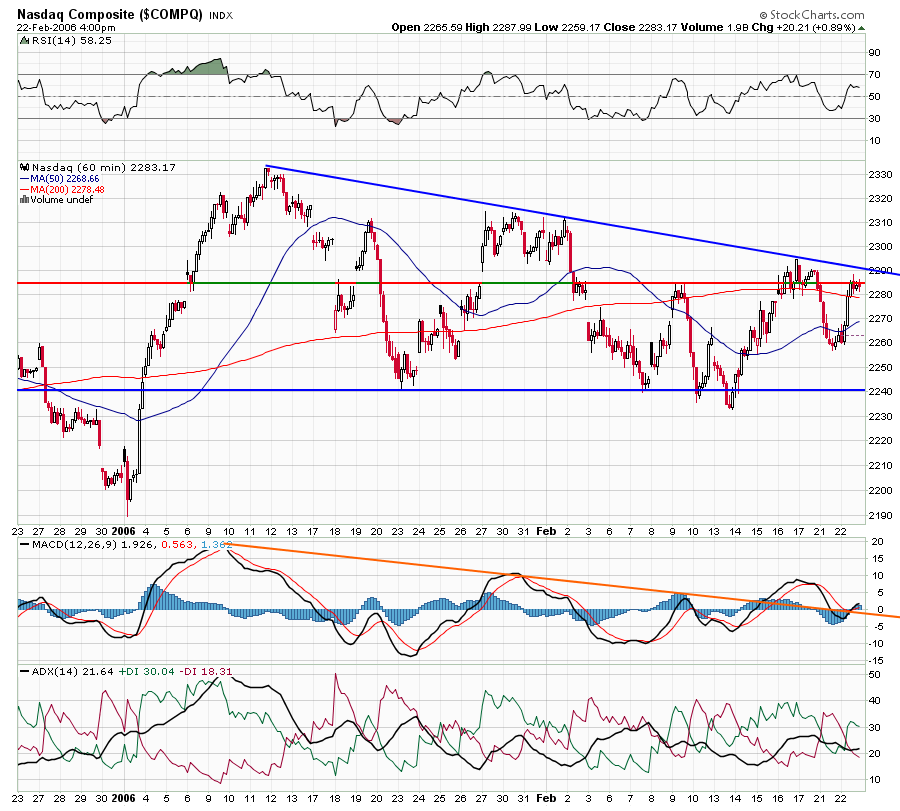The image size is (900, 811).
Task: Select the blue line swatch for MA(50)
Action: (x=25, y=179)
